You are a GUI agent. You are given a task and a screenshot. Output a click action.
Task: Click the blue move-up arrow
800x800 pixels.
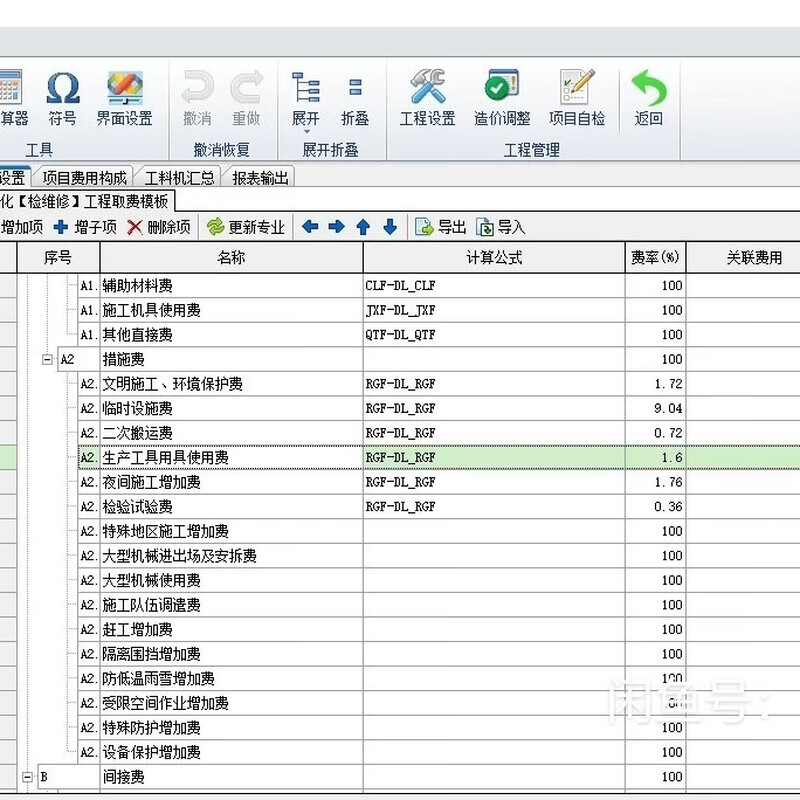361,227
